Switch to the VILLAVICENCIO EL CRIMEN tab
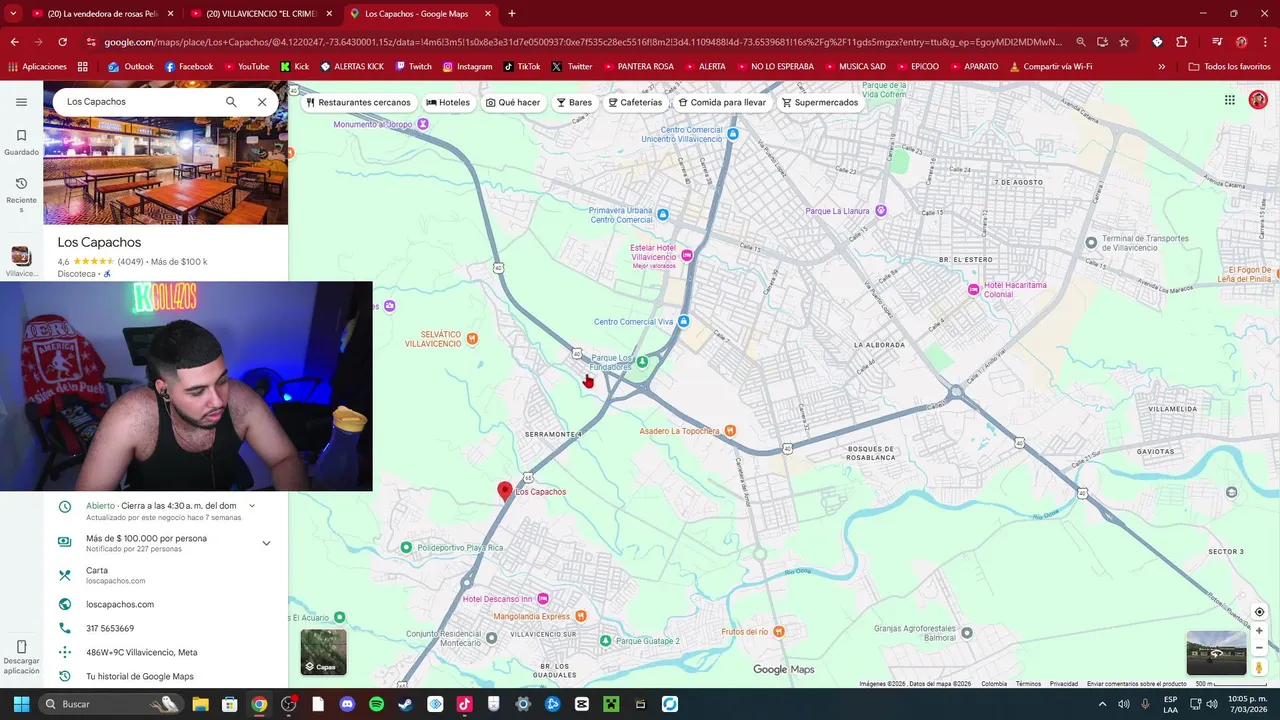1280x720 pixels. coord(260,14)
